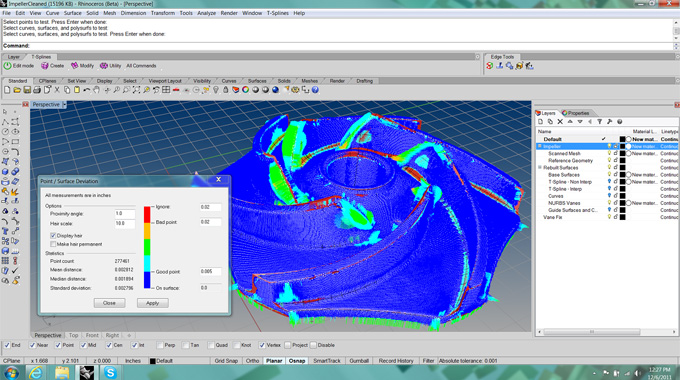
Task: Collapse the Rebuilt Surfaces layer tree node
Action: pos(540,167)
